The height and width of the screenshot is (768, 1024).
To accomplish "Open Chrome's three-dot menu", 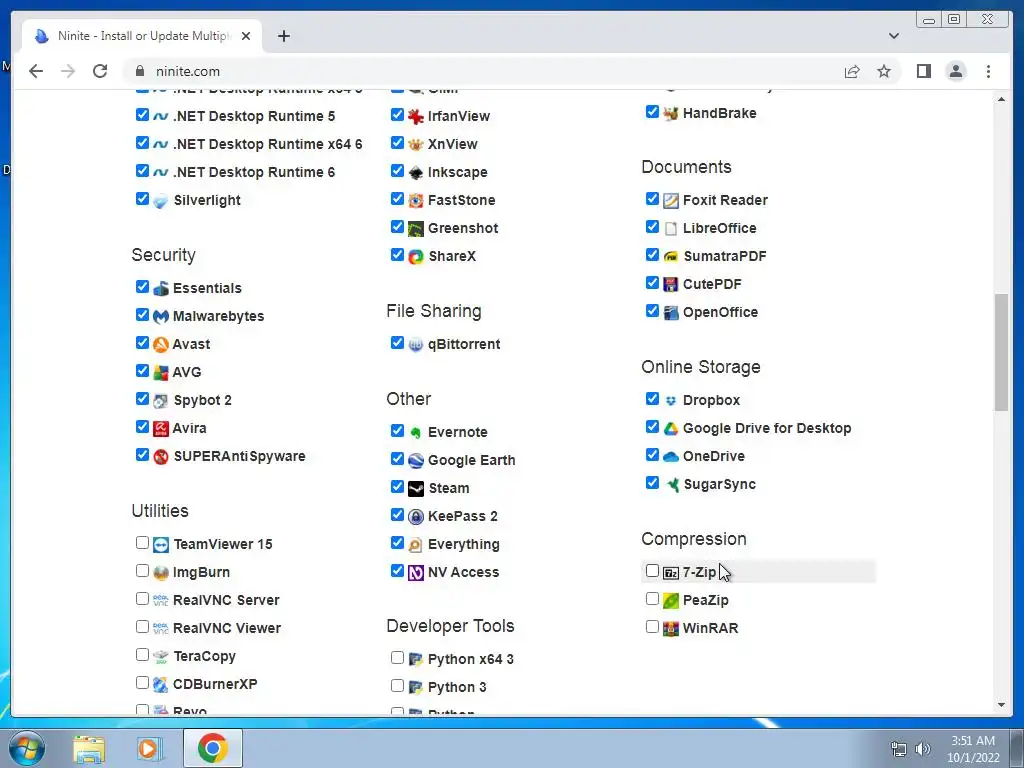I will tap(988, 71).
